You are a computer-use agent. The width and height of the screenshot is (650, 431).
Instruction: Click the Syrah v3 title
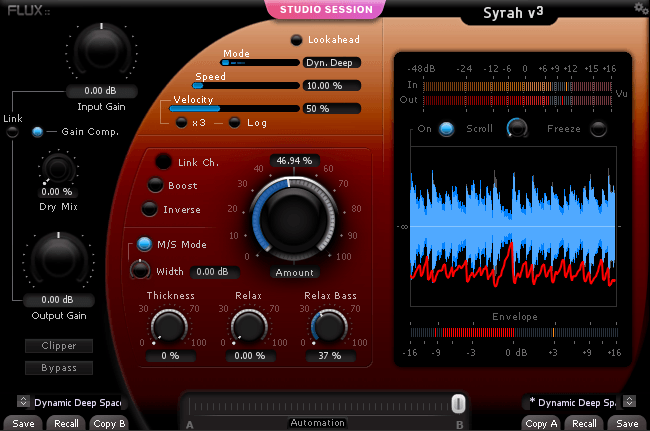[x=513, y=12]
